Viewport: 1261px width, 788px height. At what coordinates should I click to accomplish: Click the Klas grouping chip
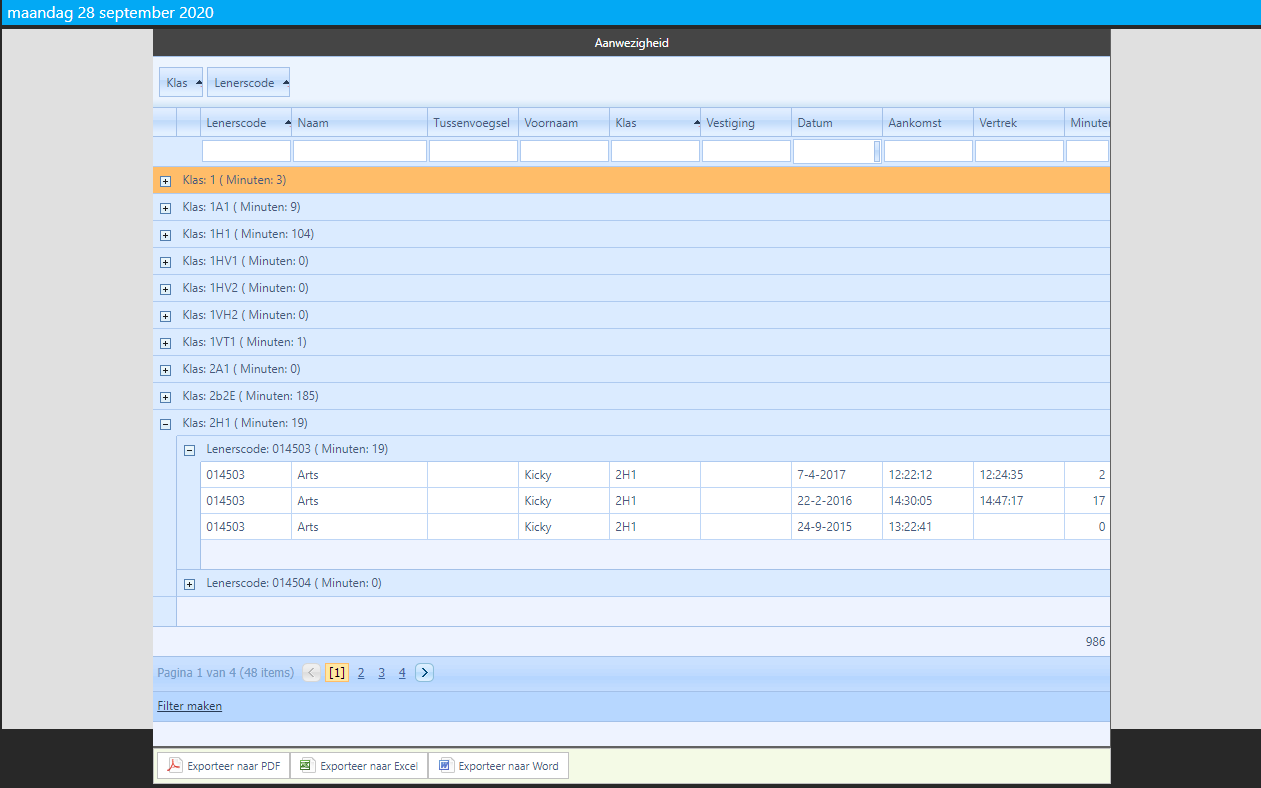coord(181,83)
